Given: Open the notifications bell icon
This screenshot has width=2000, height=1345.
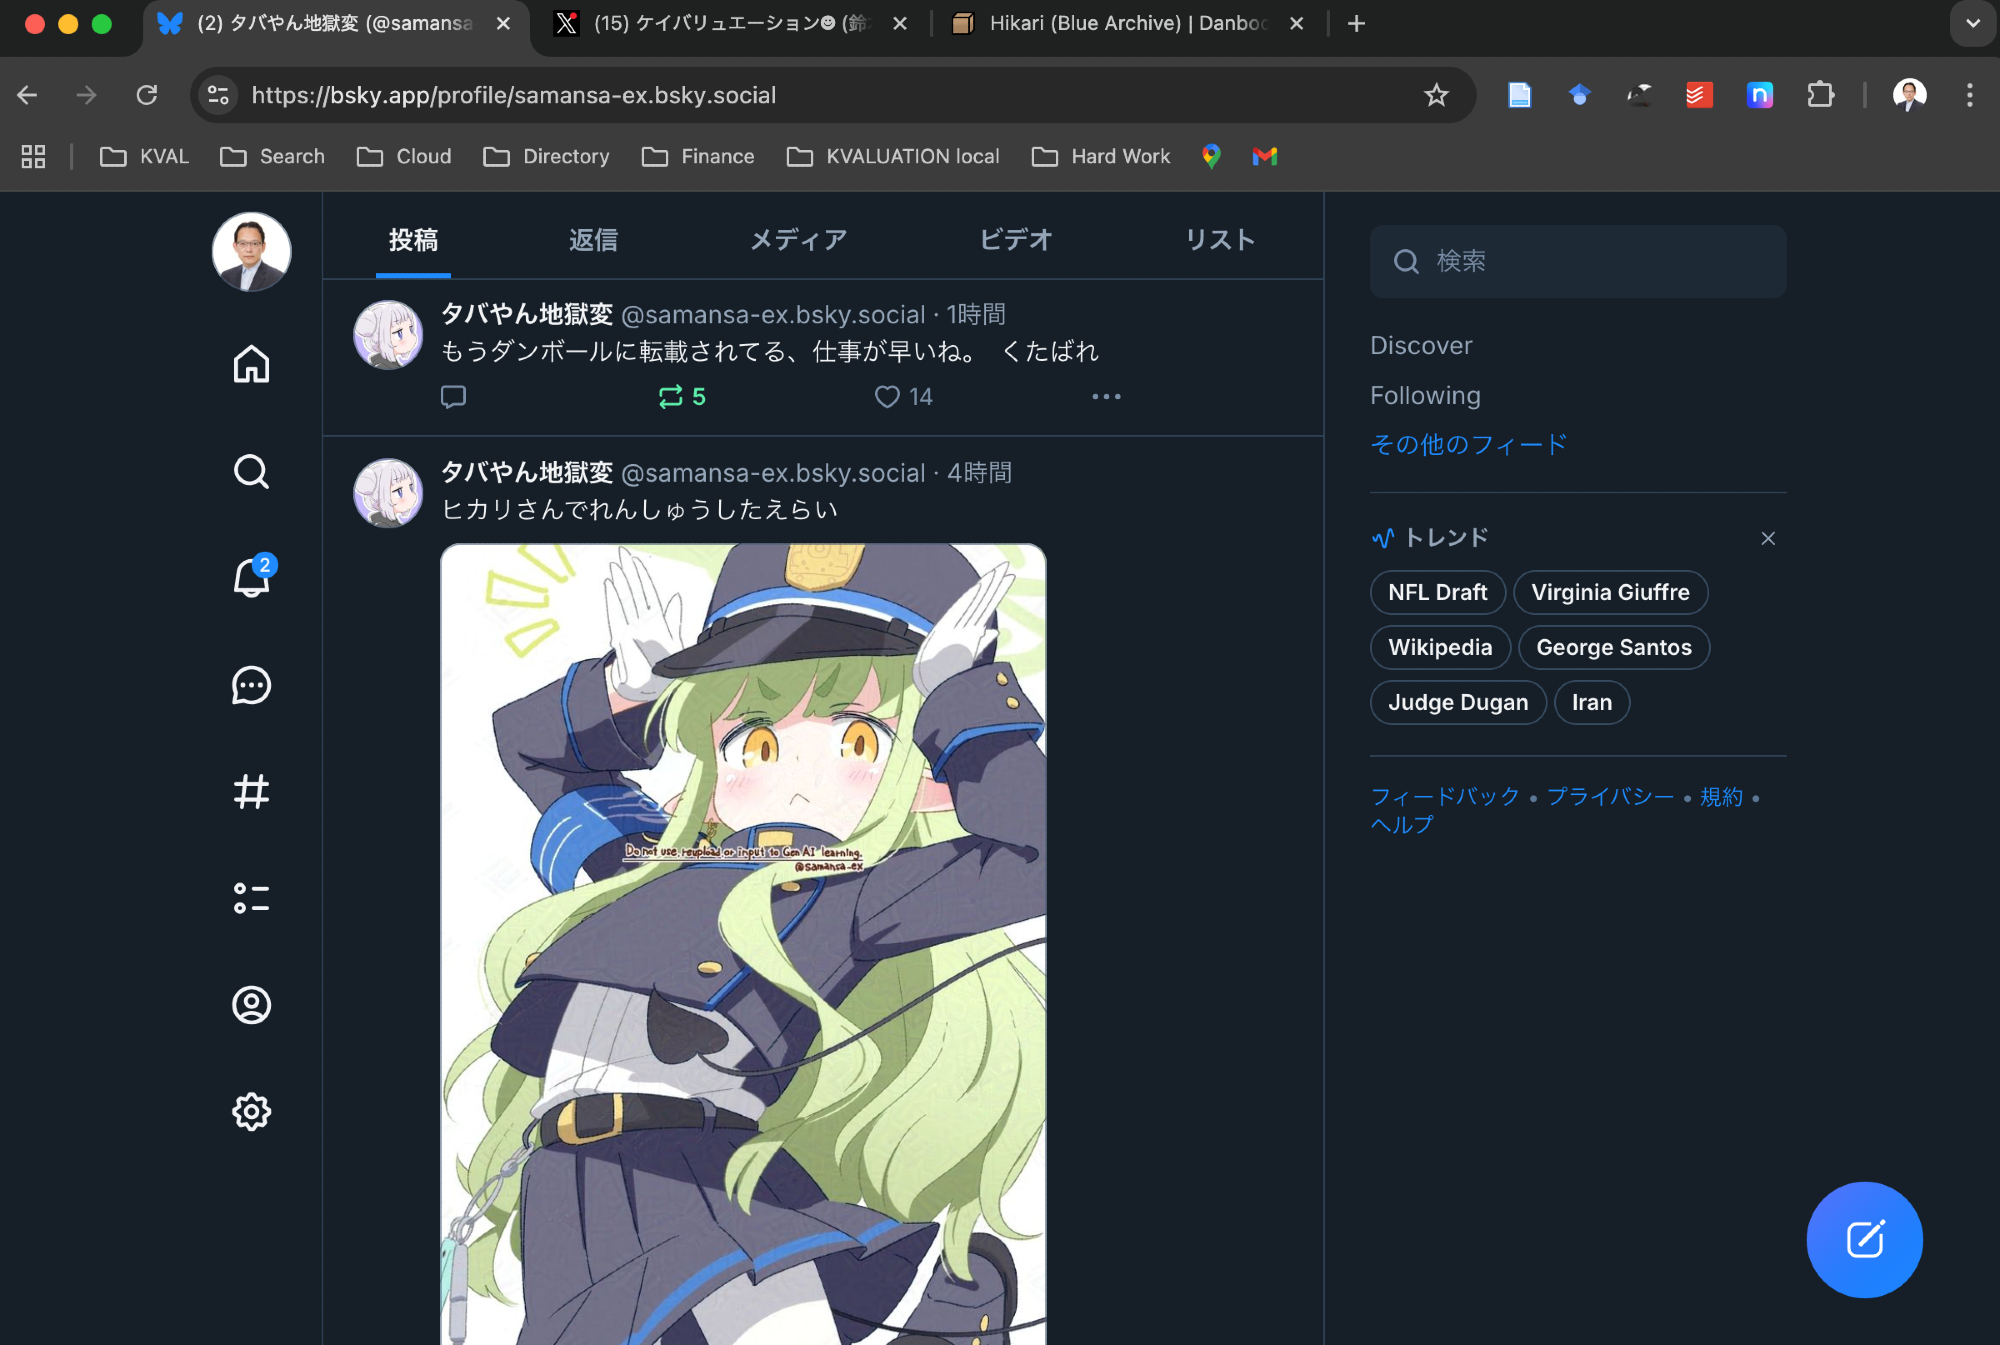Looking at the screenshot, I should [x=251, y=578].
